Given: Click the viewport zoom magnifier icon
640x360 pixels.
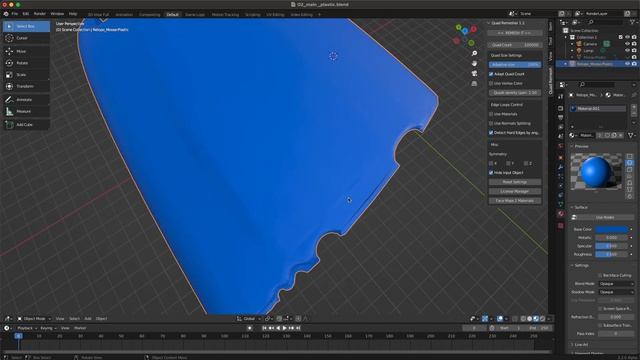Looking at the screenshot, I should [474, 53].
